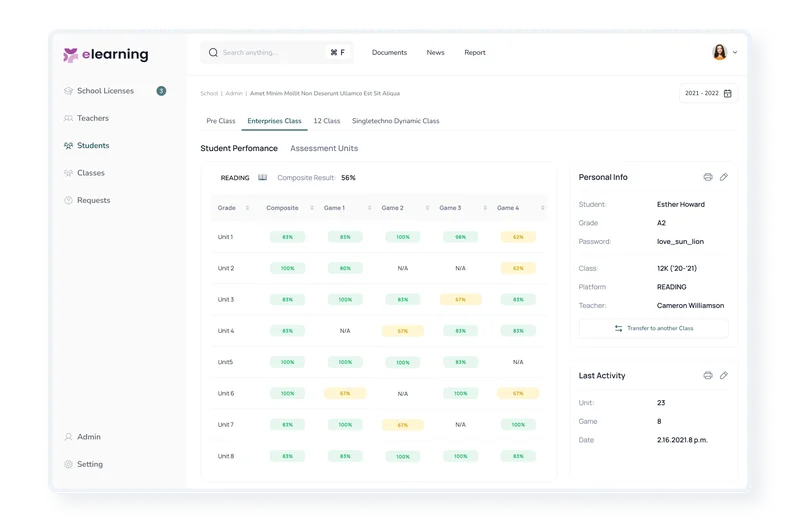Edit Last Activity with pencil icon

723,376
